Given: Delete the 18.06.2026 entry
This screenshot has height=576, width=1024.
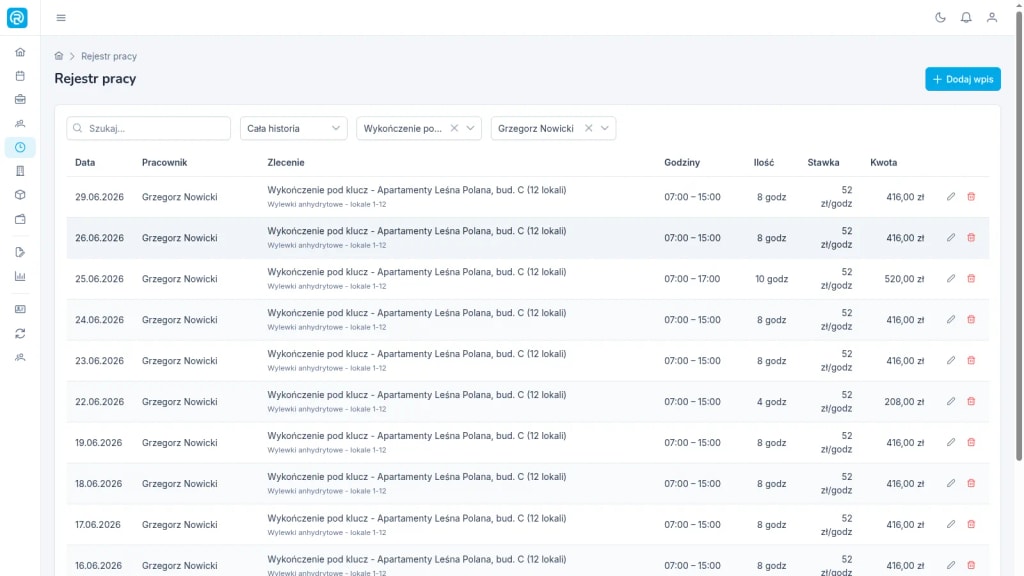Looking at the screenshot, I should click(971, 483).
